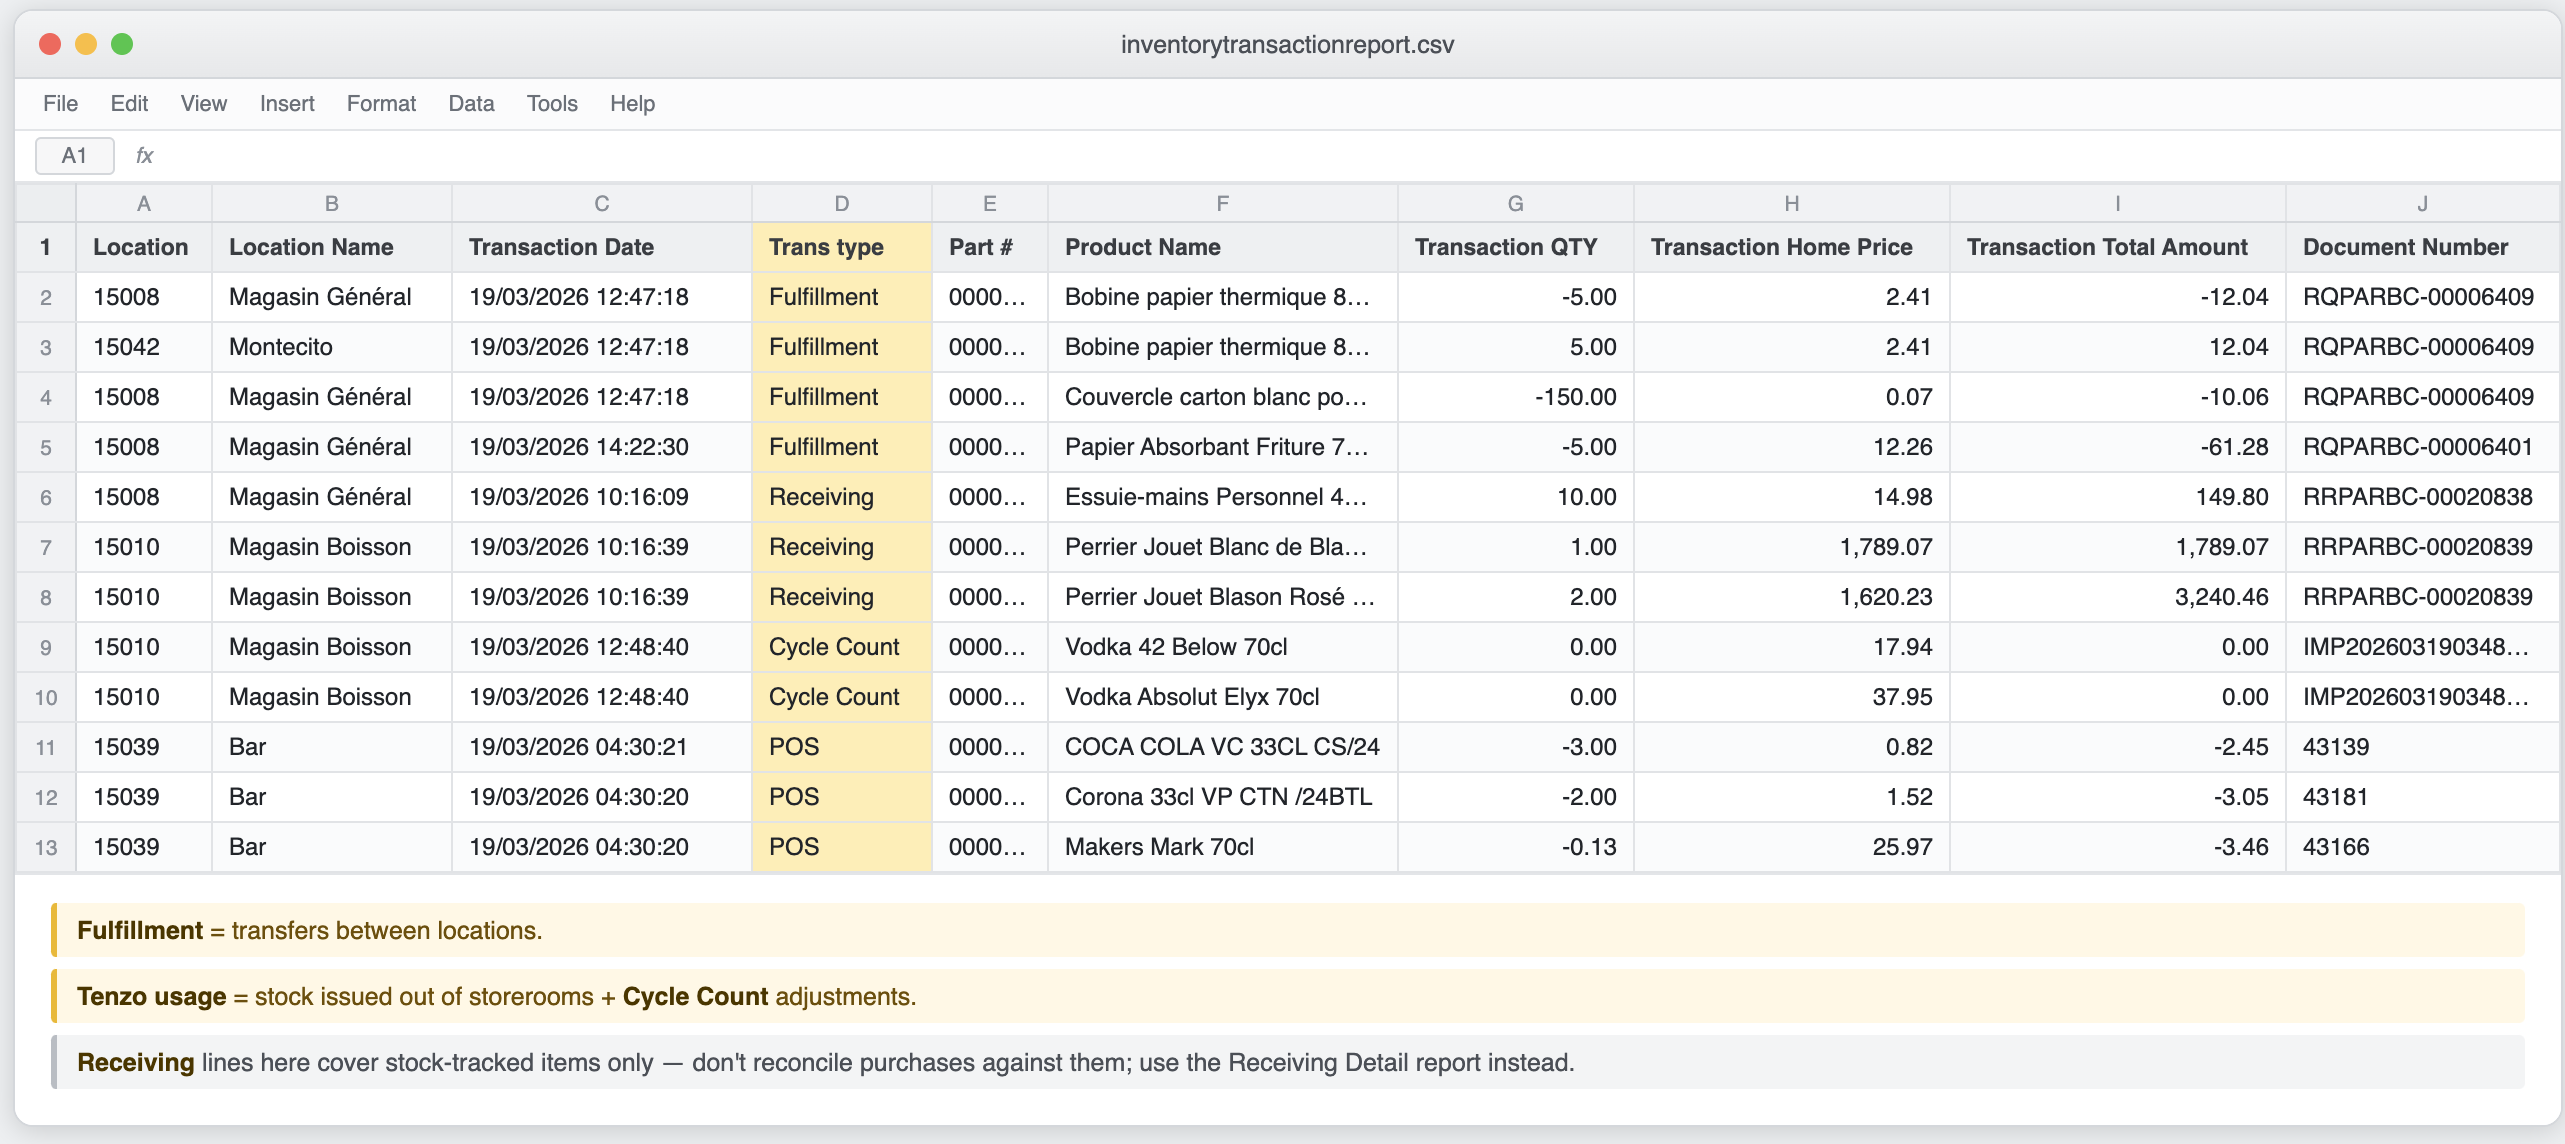This screenshot has width=2565, height=1144.
Task: Select document number '43181' cell
Action: tap(2423, 797)
